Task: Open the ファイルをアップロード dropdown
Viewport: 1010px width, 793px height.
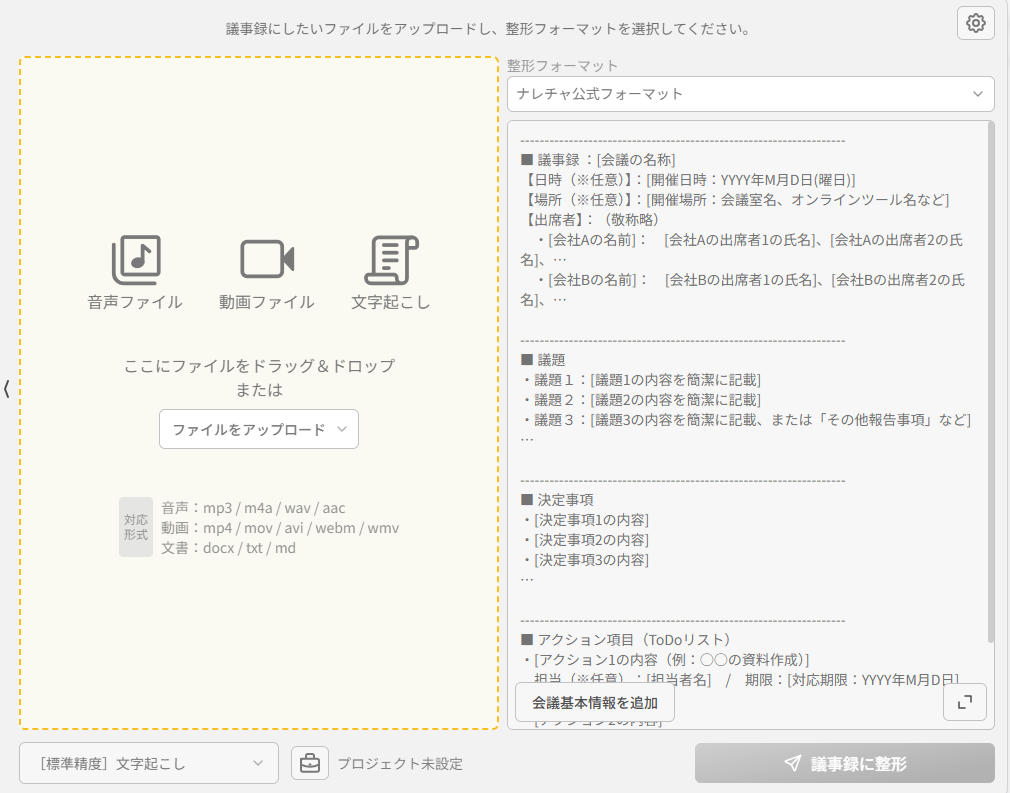Action: pos(258,429)
